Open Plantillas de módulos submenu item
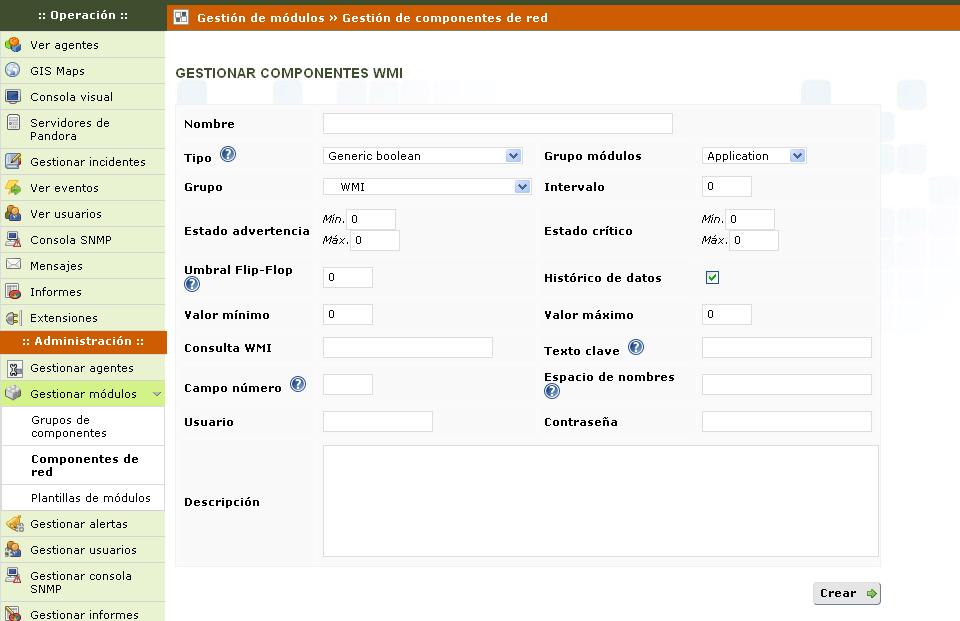Screen dimensions: 960x621 90,498
